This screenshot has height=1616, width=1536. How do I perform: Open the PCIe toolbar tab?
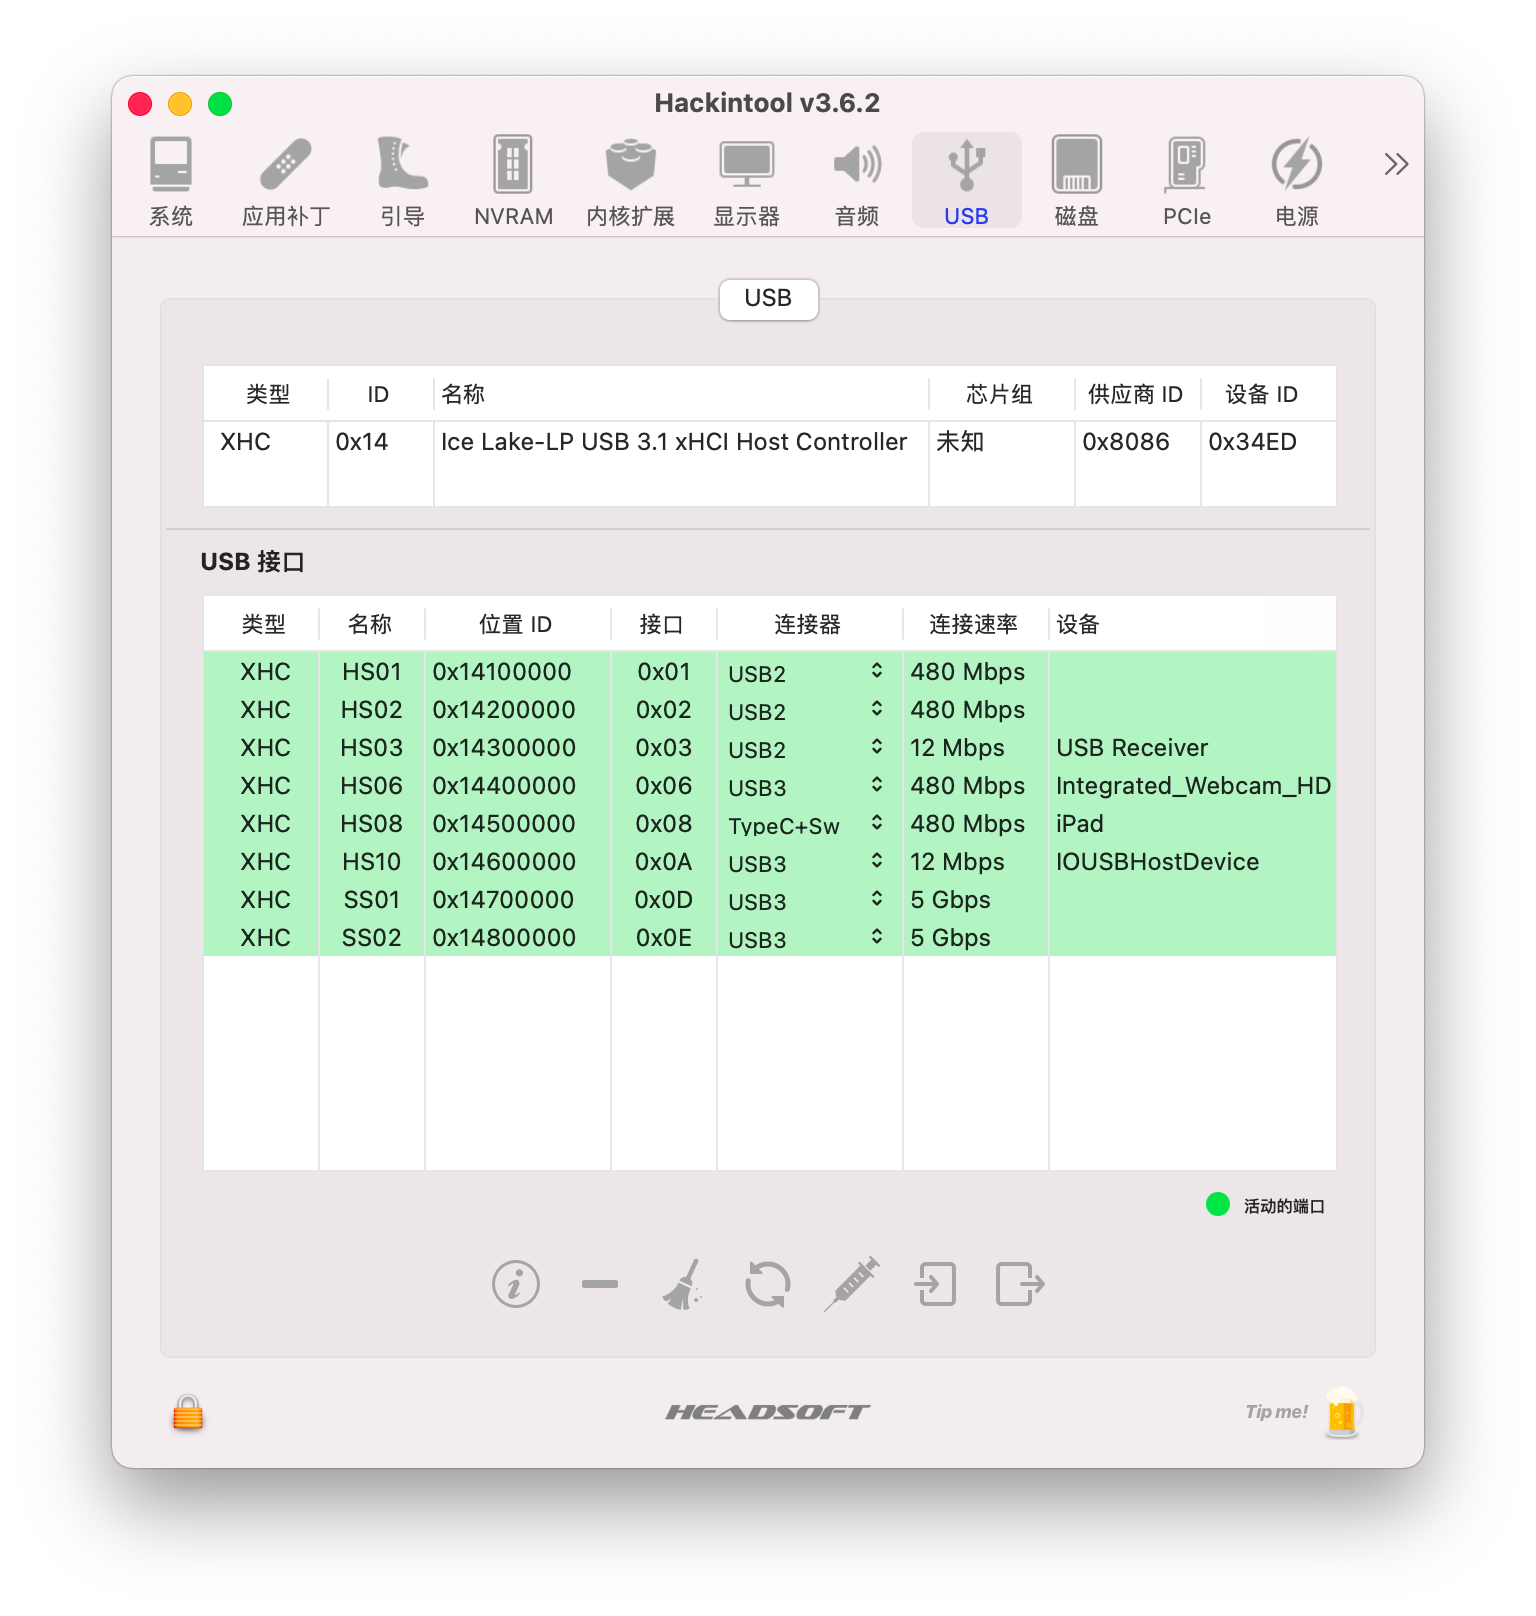(1187, 181)
